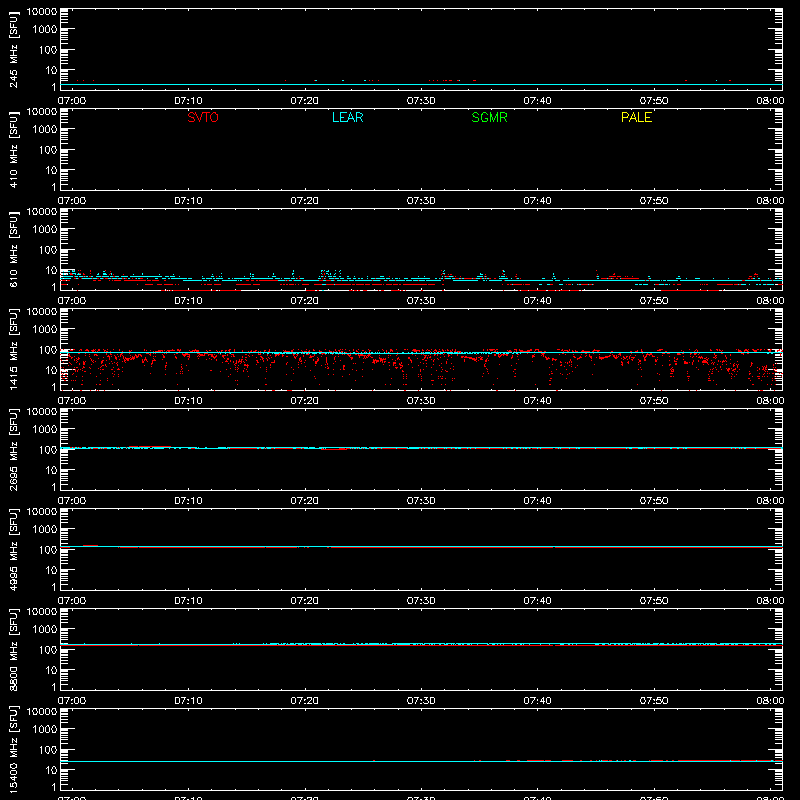Click 07:40 tick under the 610 MHz panel
The image size is (800, 800).
(x=537, y=301)
